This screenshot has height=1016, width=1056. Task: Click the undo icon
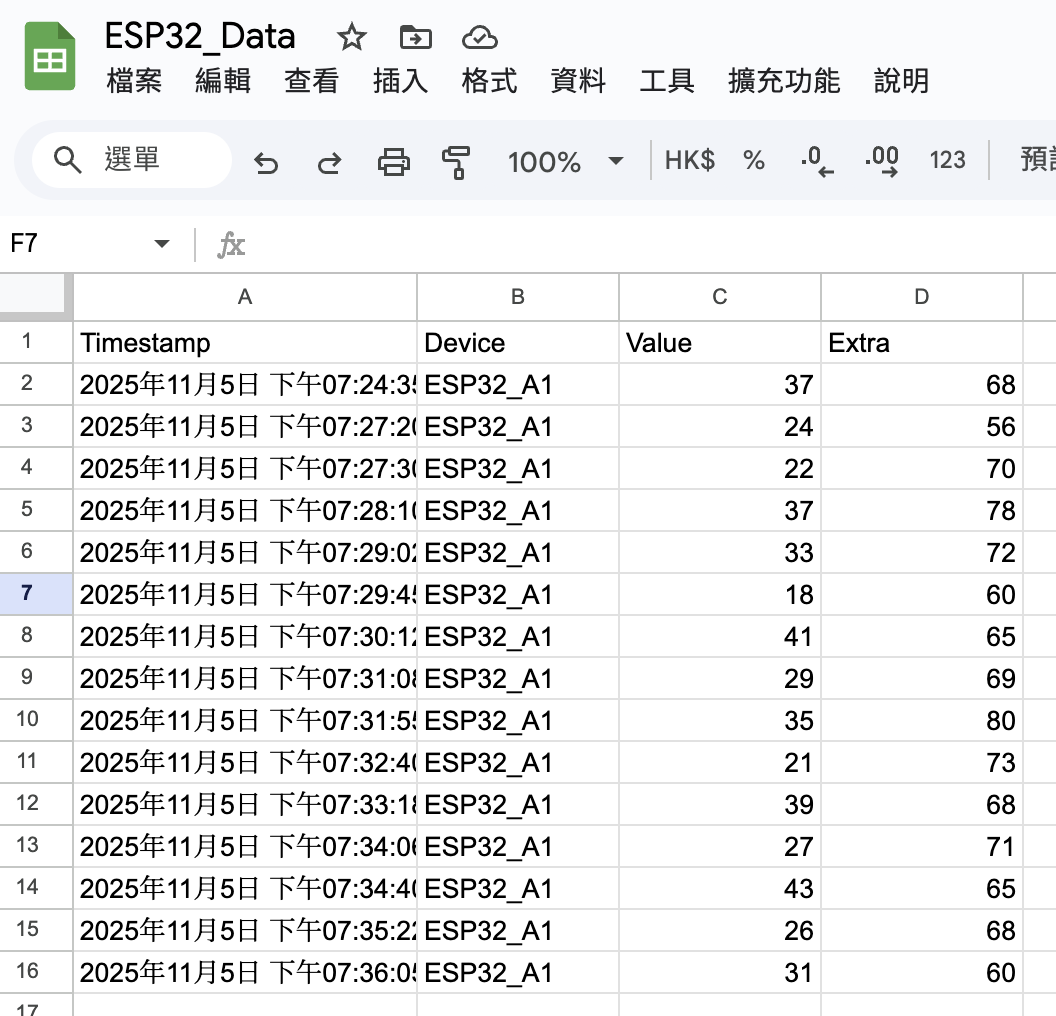point(266,161)
